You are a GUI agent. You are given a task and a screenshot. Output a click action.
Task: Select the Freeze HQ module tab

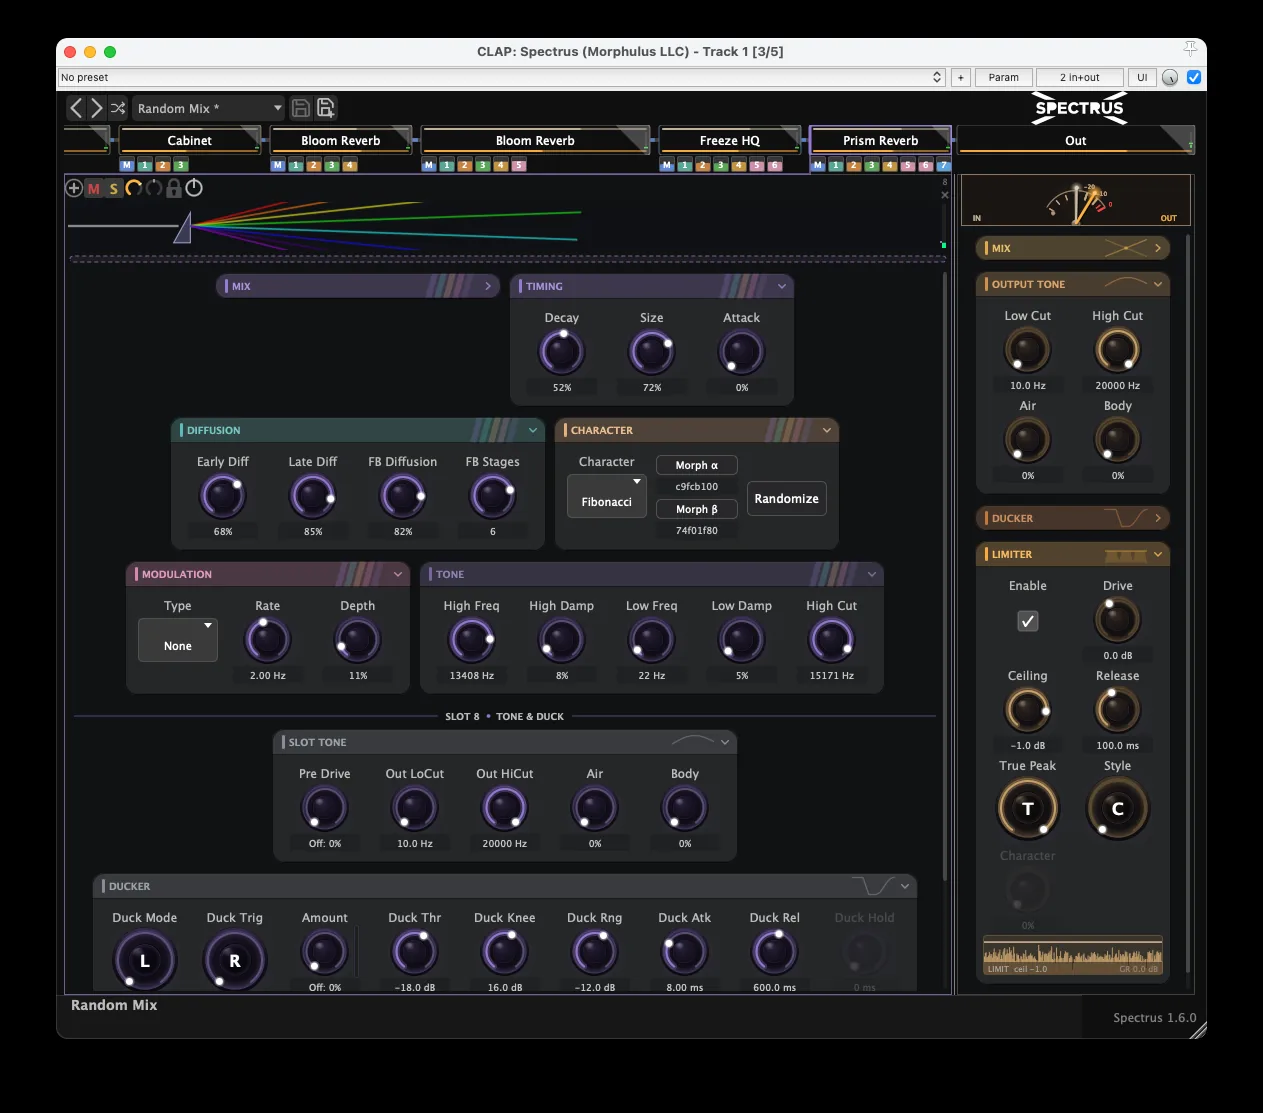[730, 140]
